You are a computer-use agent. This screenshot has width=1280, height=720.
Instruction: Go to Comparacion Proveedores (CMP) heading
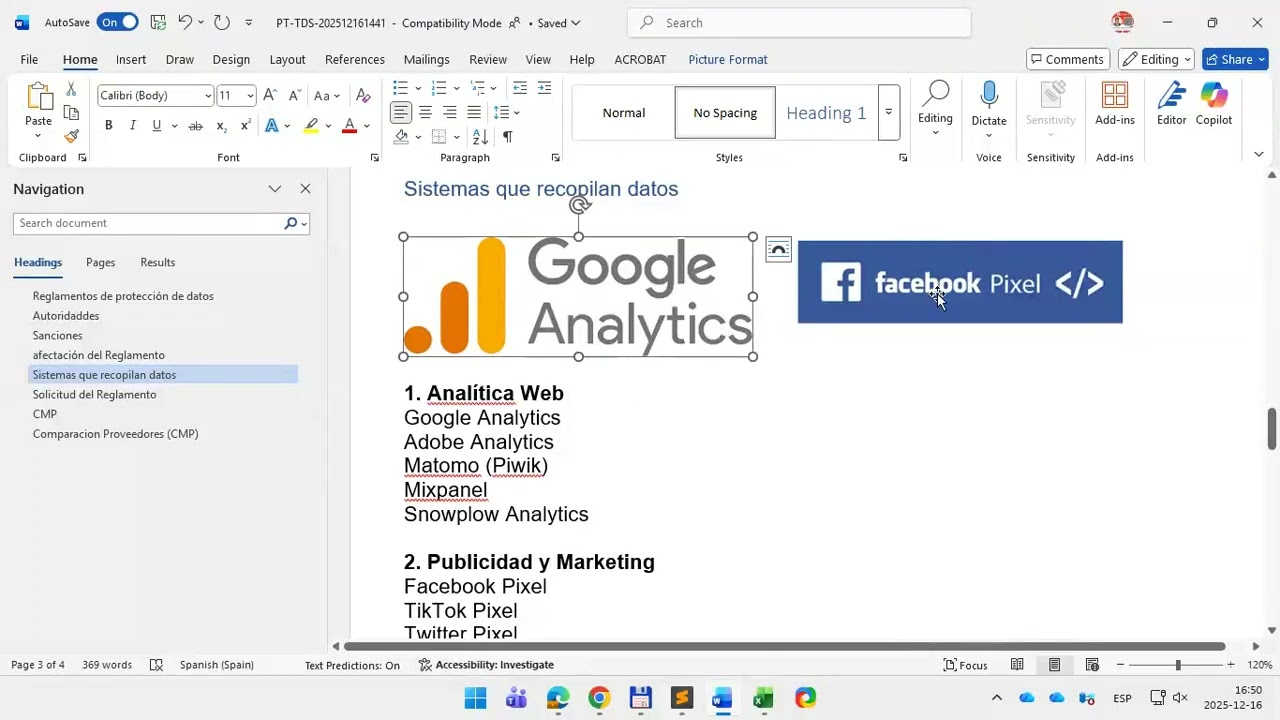pos(115,434)
